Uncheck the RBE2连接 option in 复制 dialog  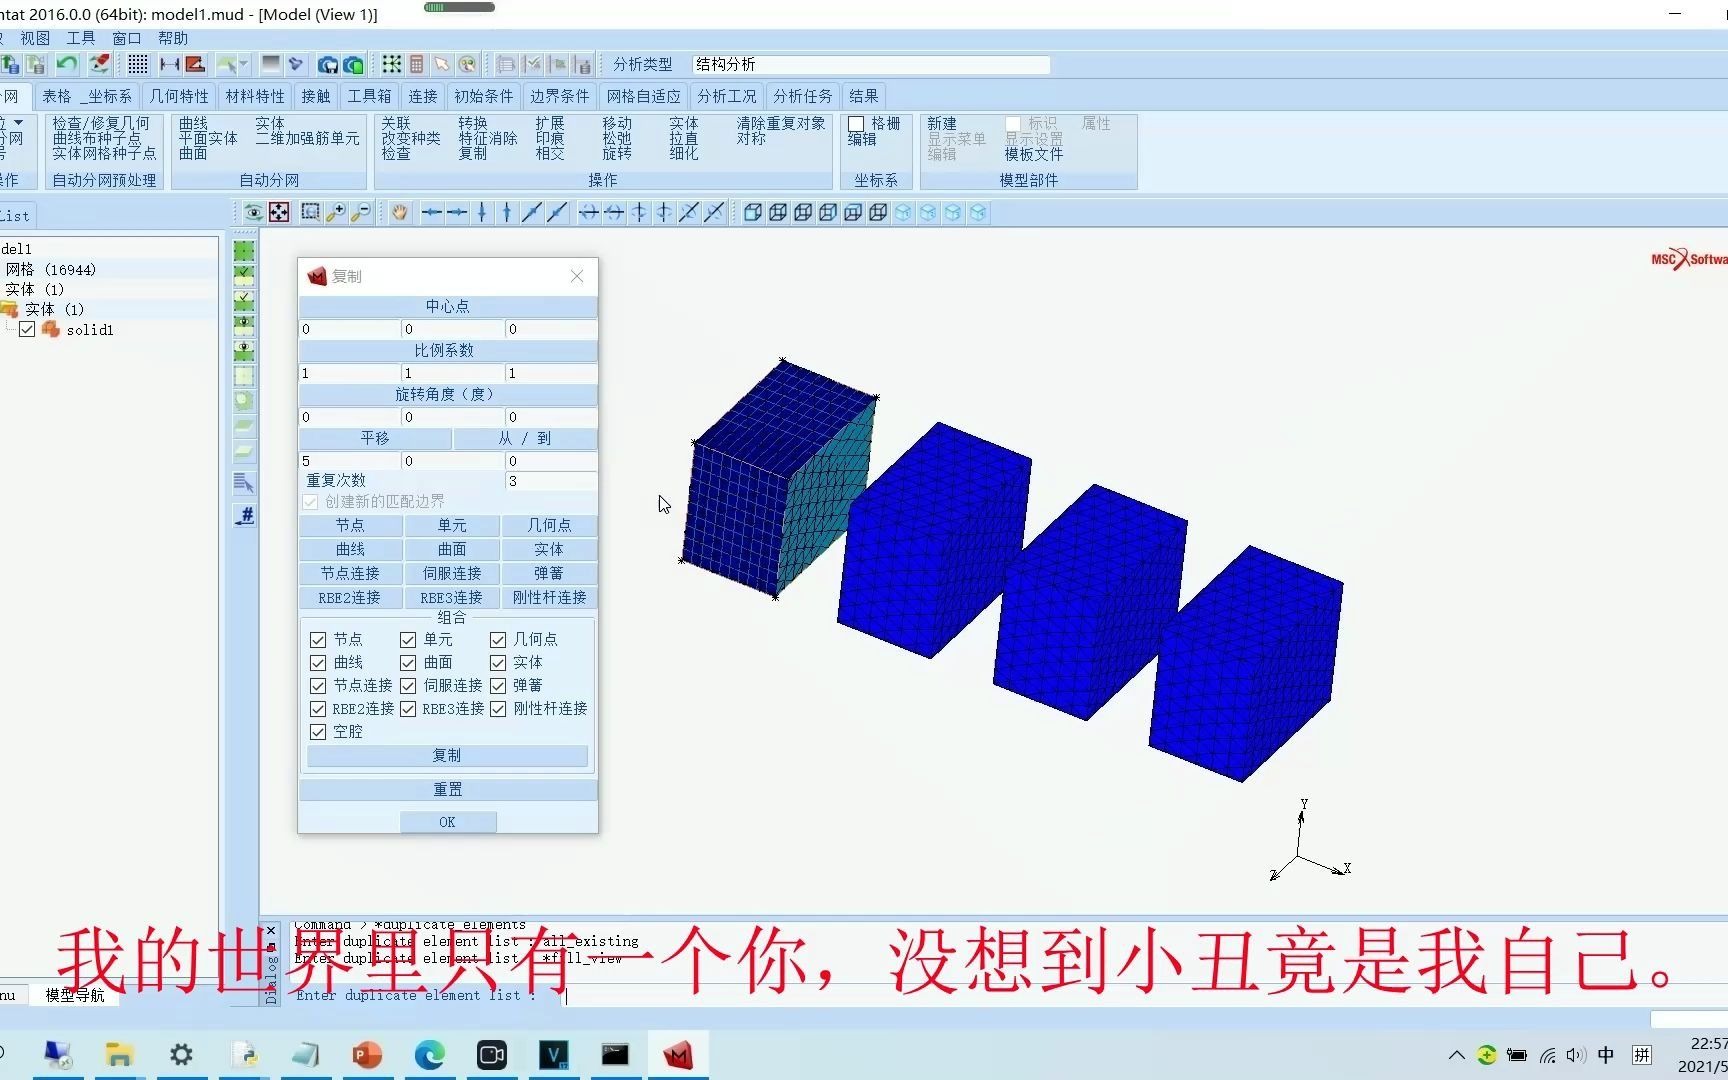(x=317, y=709)
